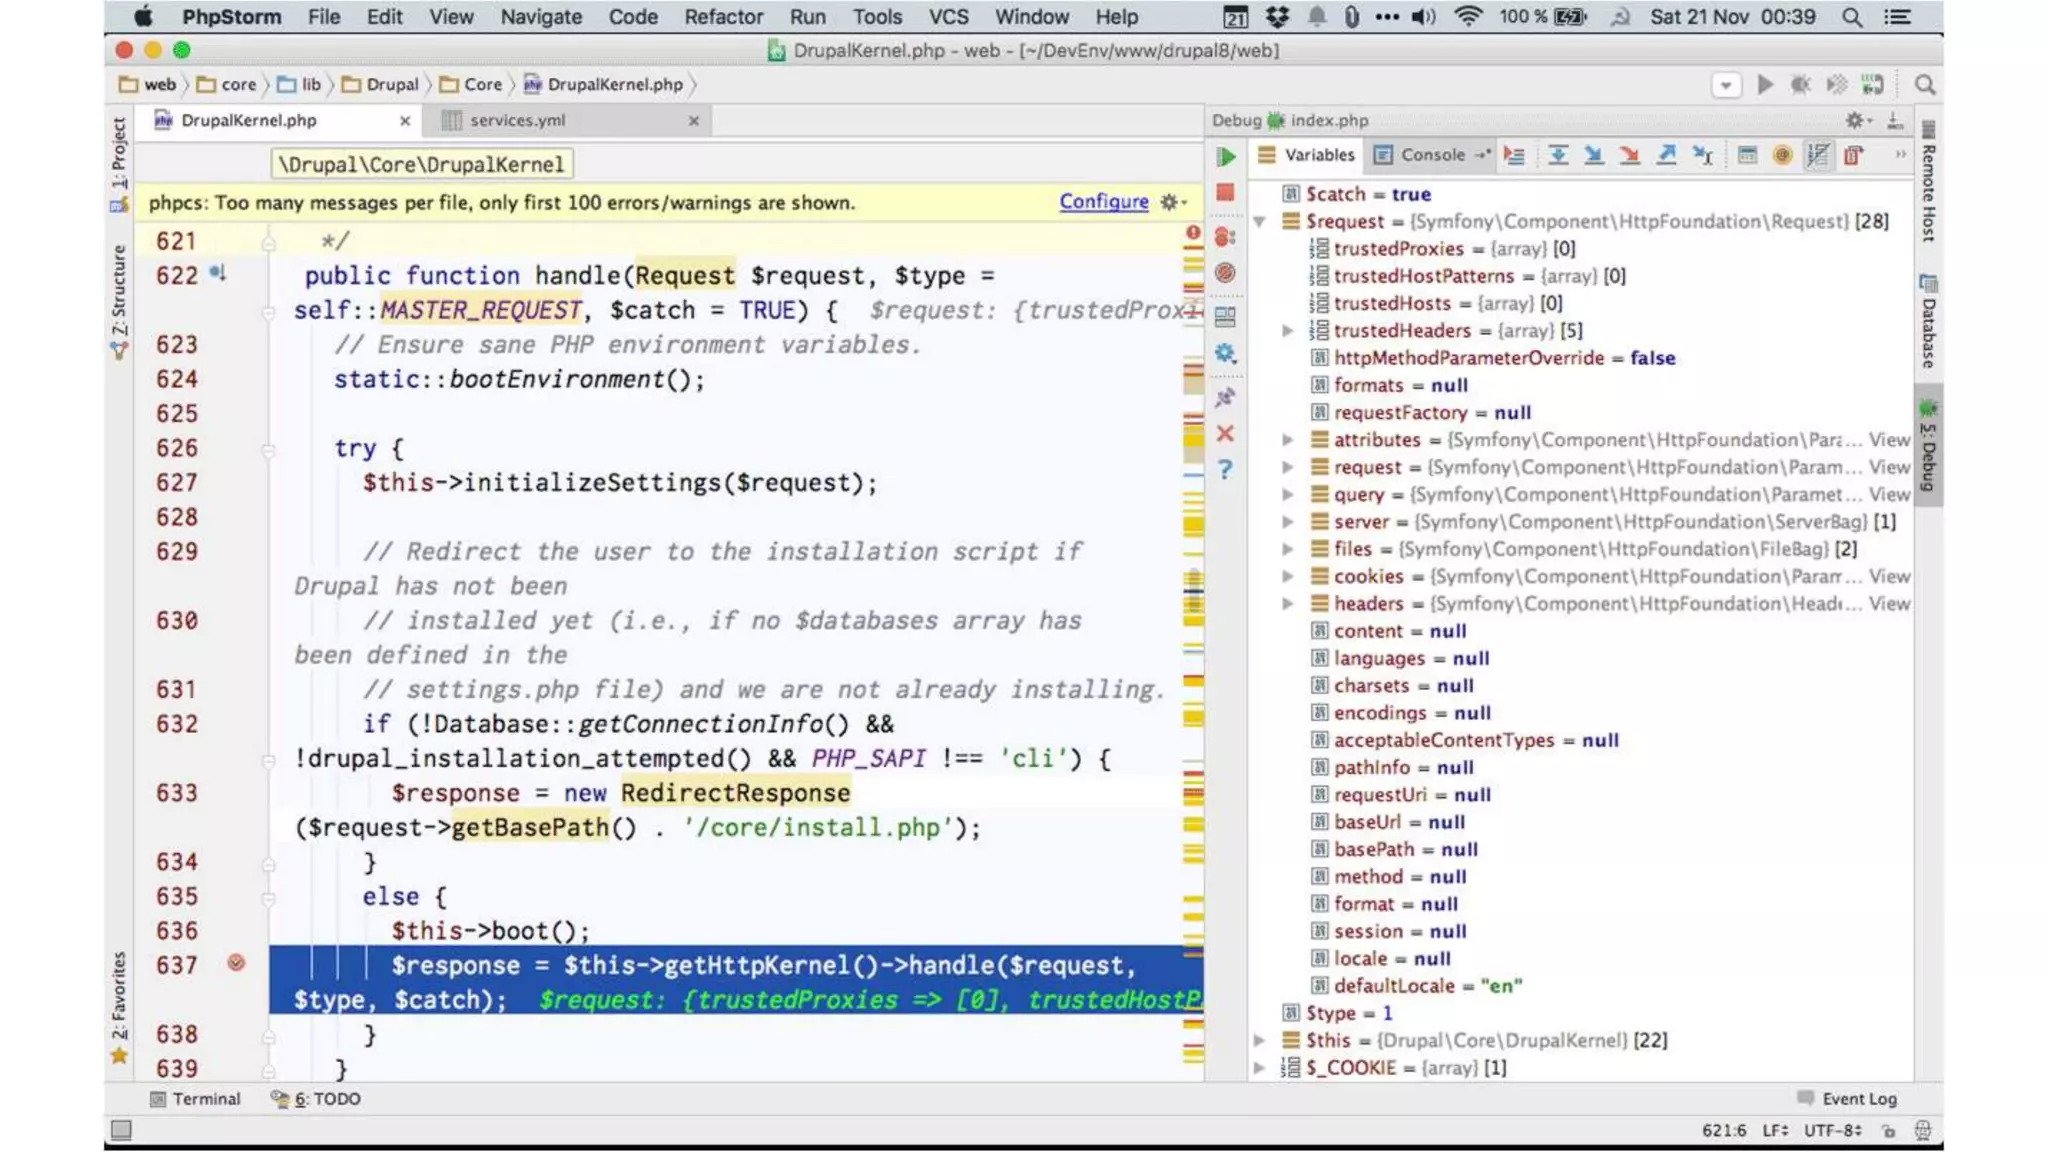This screenshot has height=1152, width=2048.
Task: Collapse the $request variable node
Action: tap(1260, 222)
